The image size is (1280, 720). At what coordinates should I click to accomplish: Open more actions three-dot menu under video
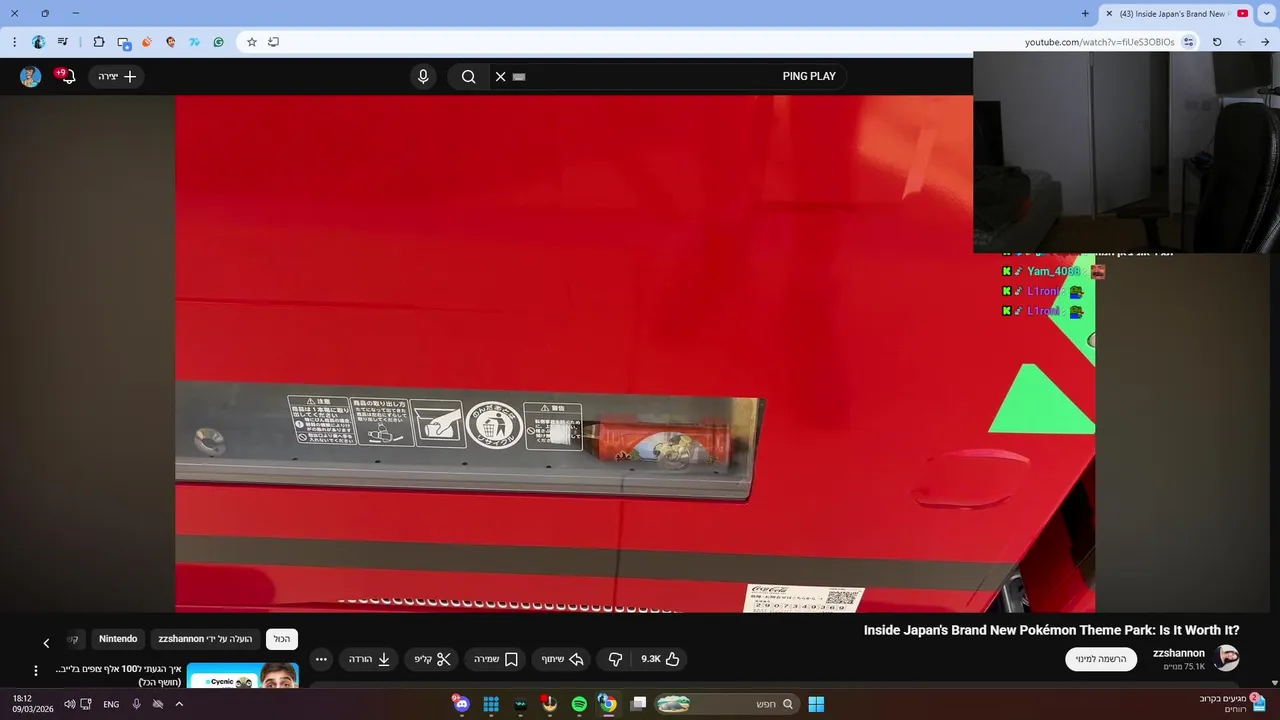point(321,659)
